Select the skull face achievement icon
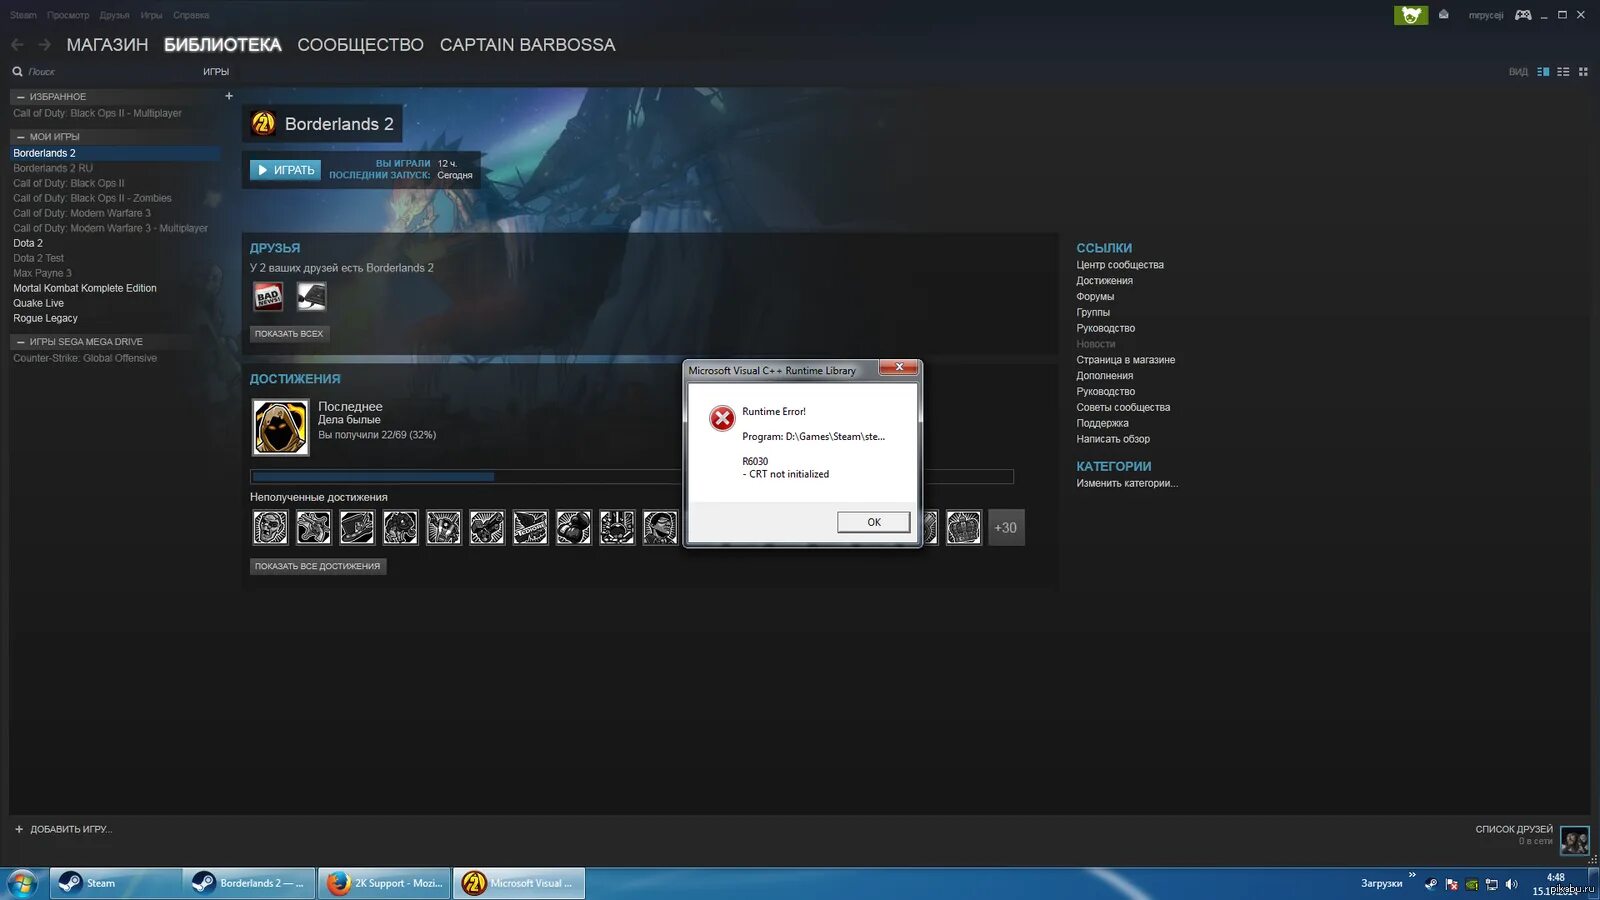 (x=270, y=527)
